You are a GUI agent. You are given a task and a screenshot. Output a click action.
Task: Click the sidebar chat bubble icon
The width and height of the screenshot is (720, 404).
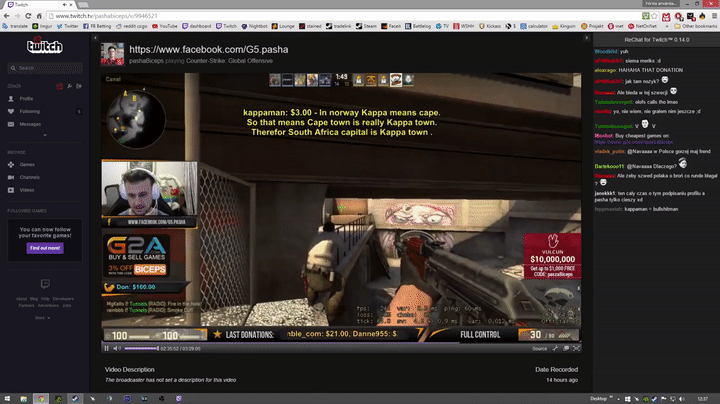45,284
